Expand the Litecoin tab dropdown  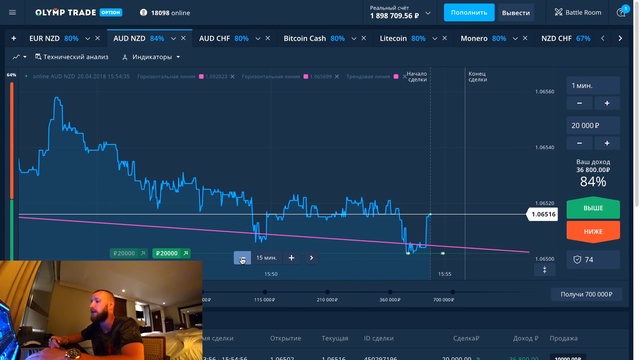pyautogui.click(x=434, y=38)
